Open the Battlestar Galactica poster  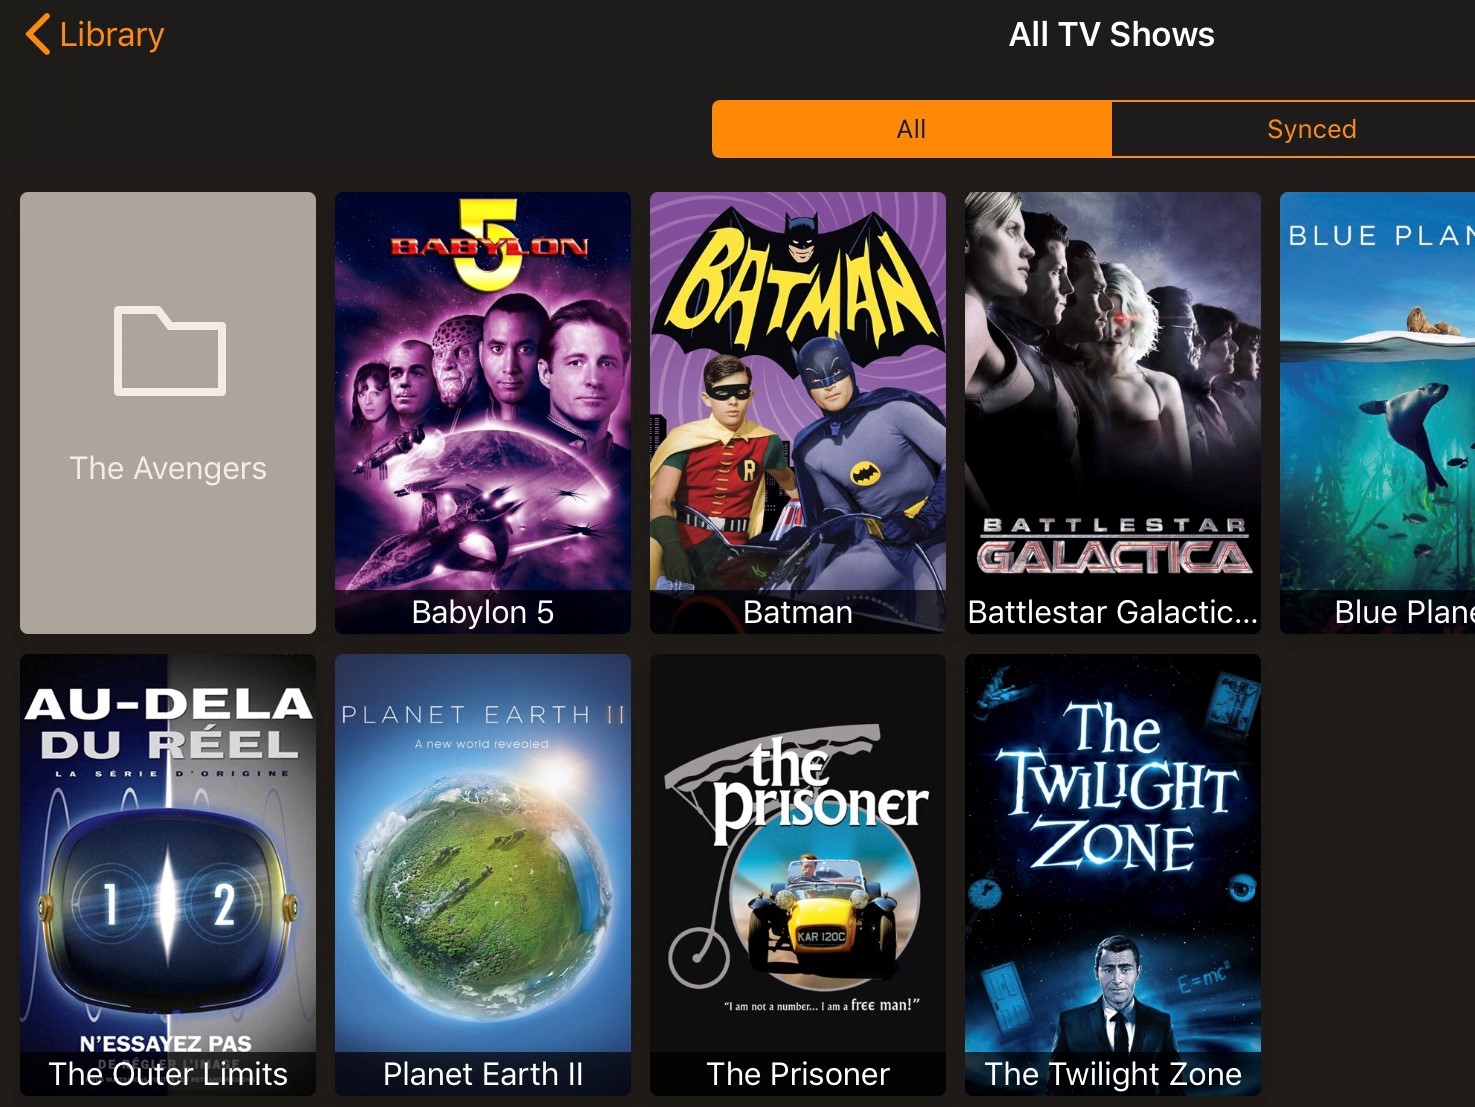click(x=1113, y=412)
